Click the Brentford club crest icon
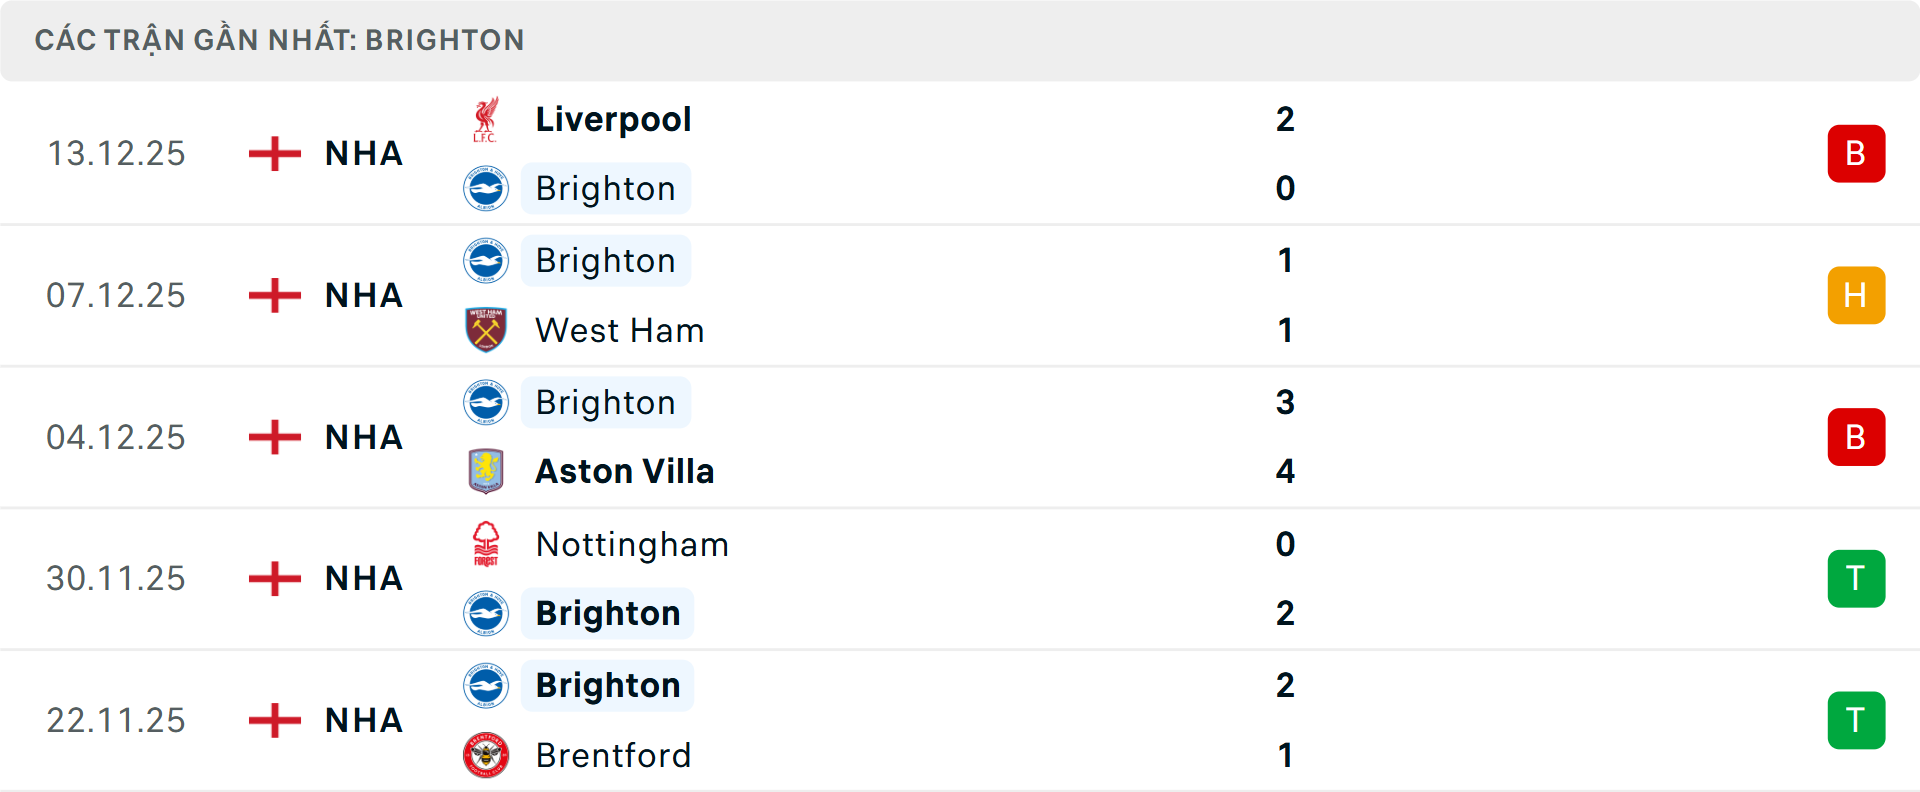The height and width of the screenshot is (792, 1920). (x=486, y=755)
